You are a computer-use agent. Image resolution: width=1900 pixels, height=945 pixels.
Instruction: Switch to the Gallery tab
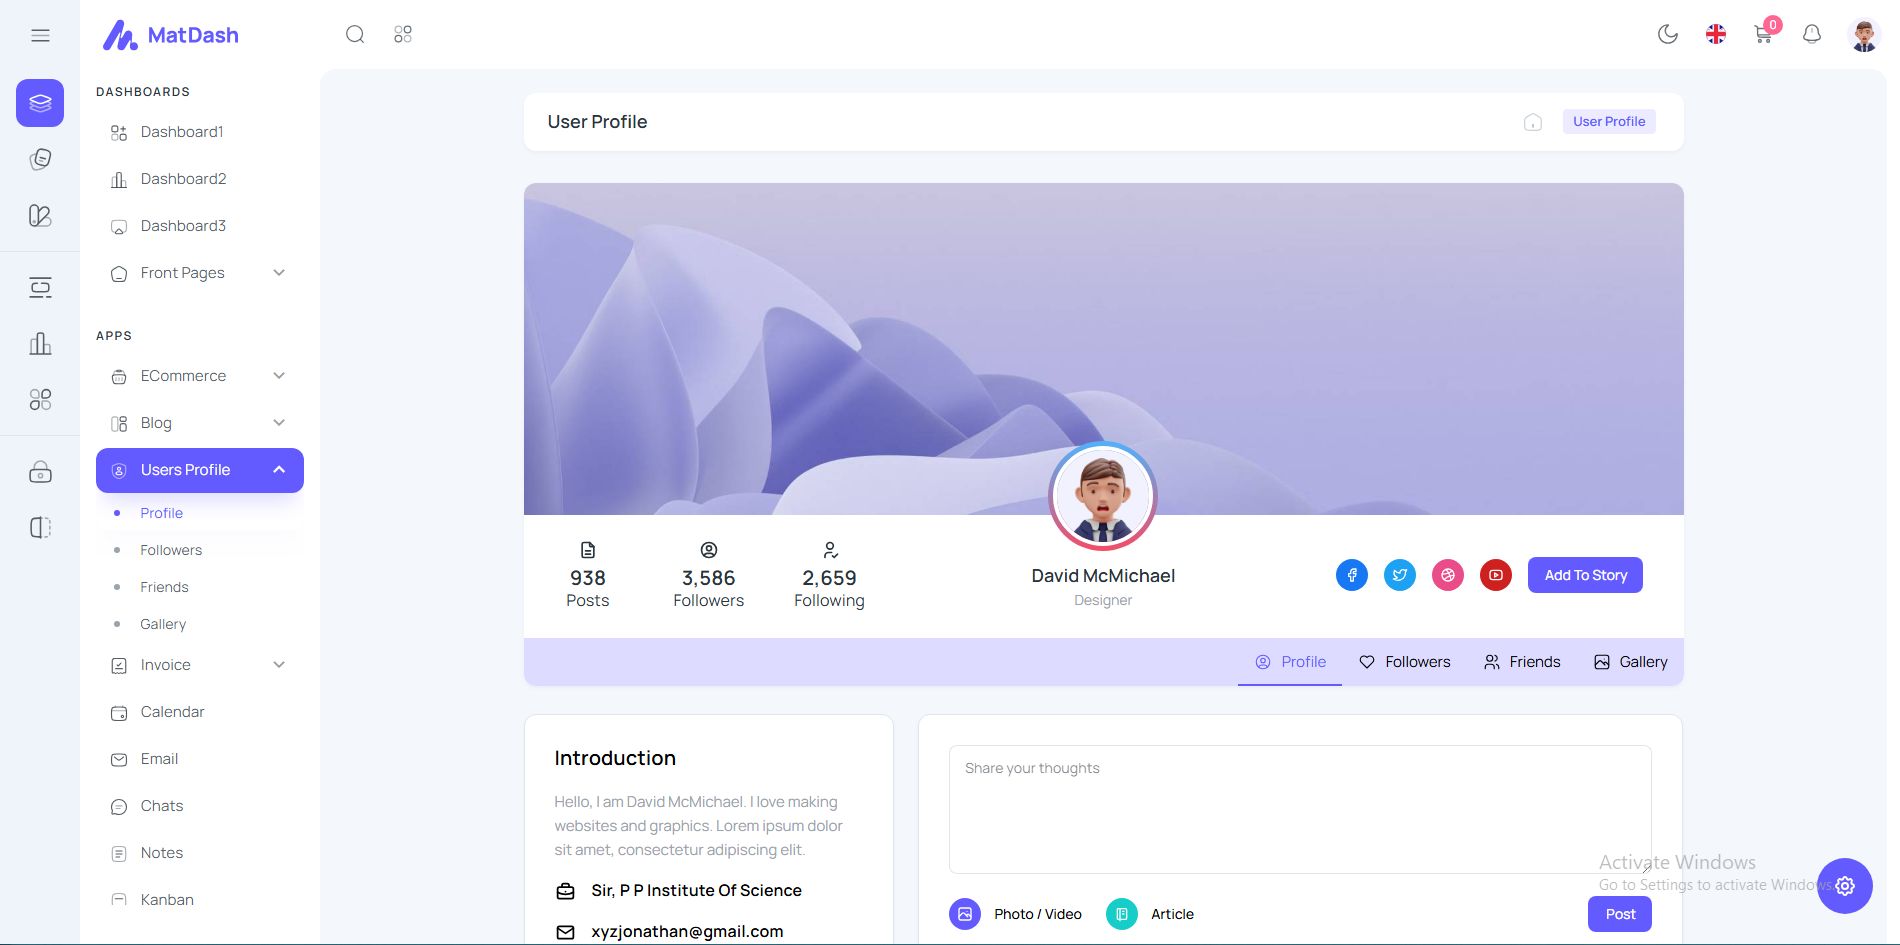pos(1631,662)
